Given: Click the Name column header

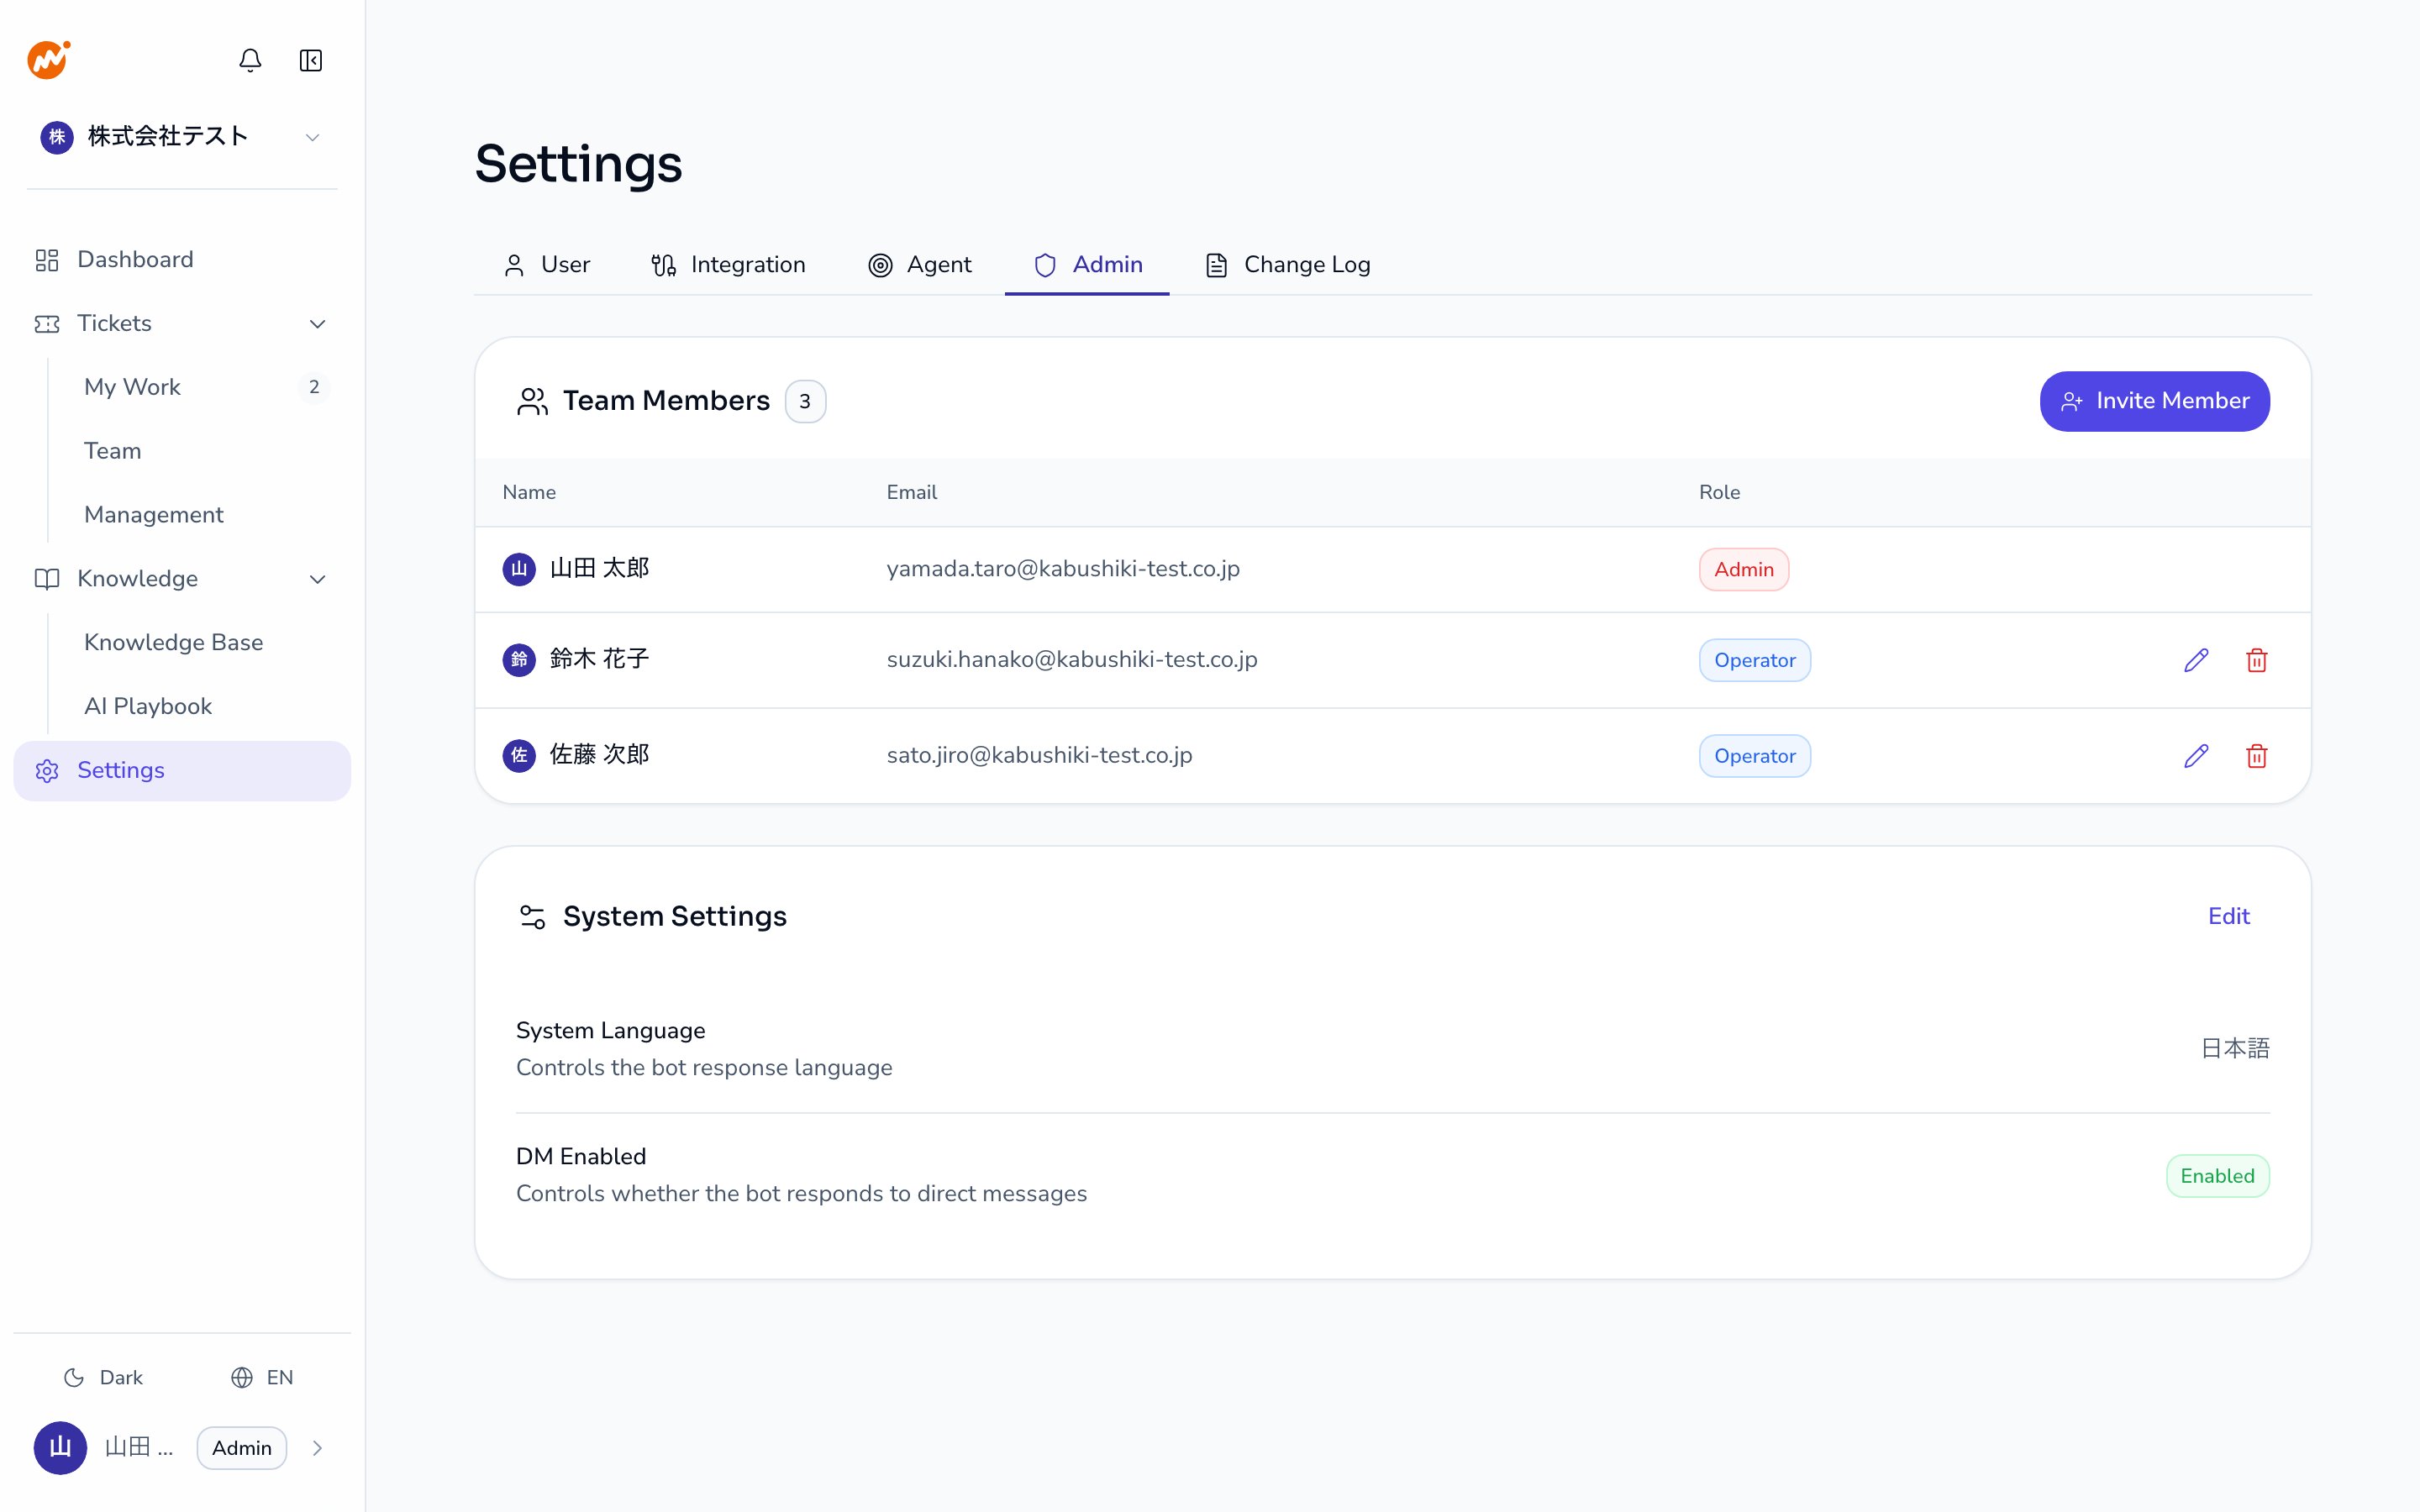Looking at the screenshot, I should coord(529,492).
